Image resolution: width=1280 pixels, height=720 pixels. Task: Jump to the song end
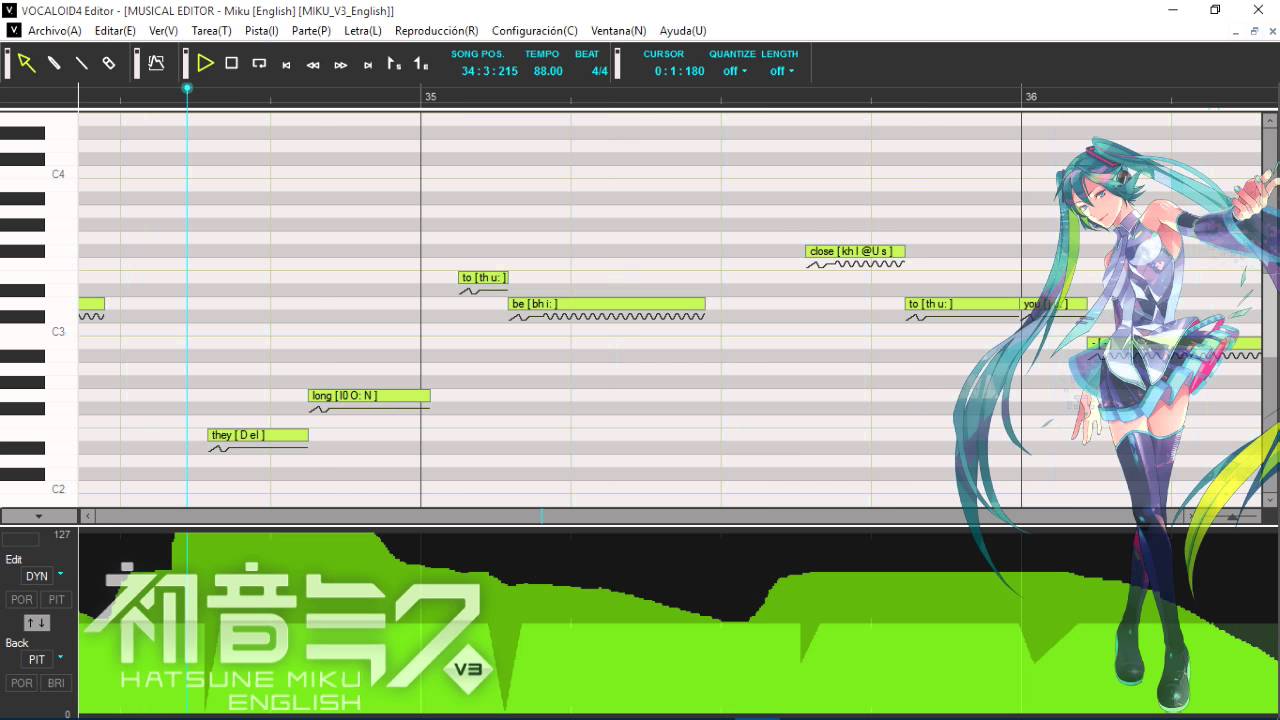(367, 65)
